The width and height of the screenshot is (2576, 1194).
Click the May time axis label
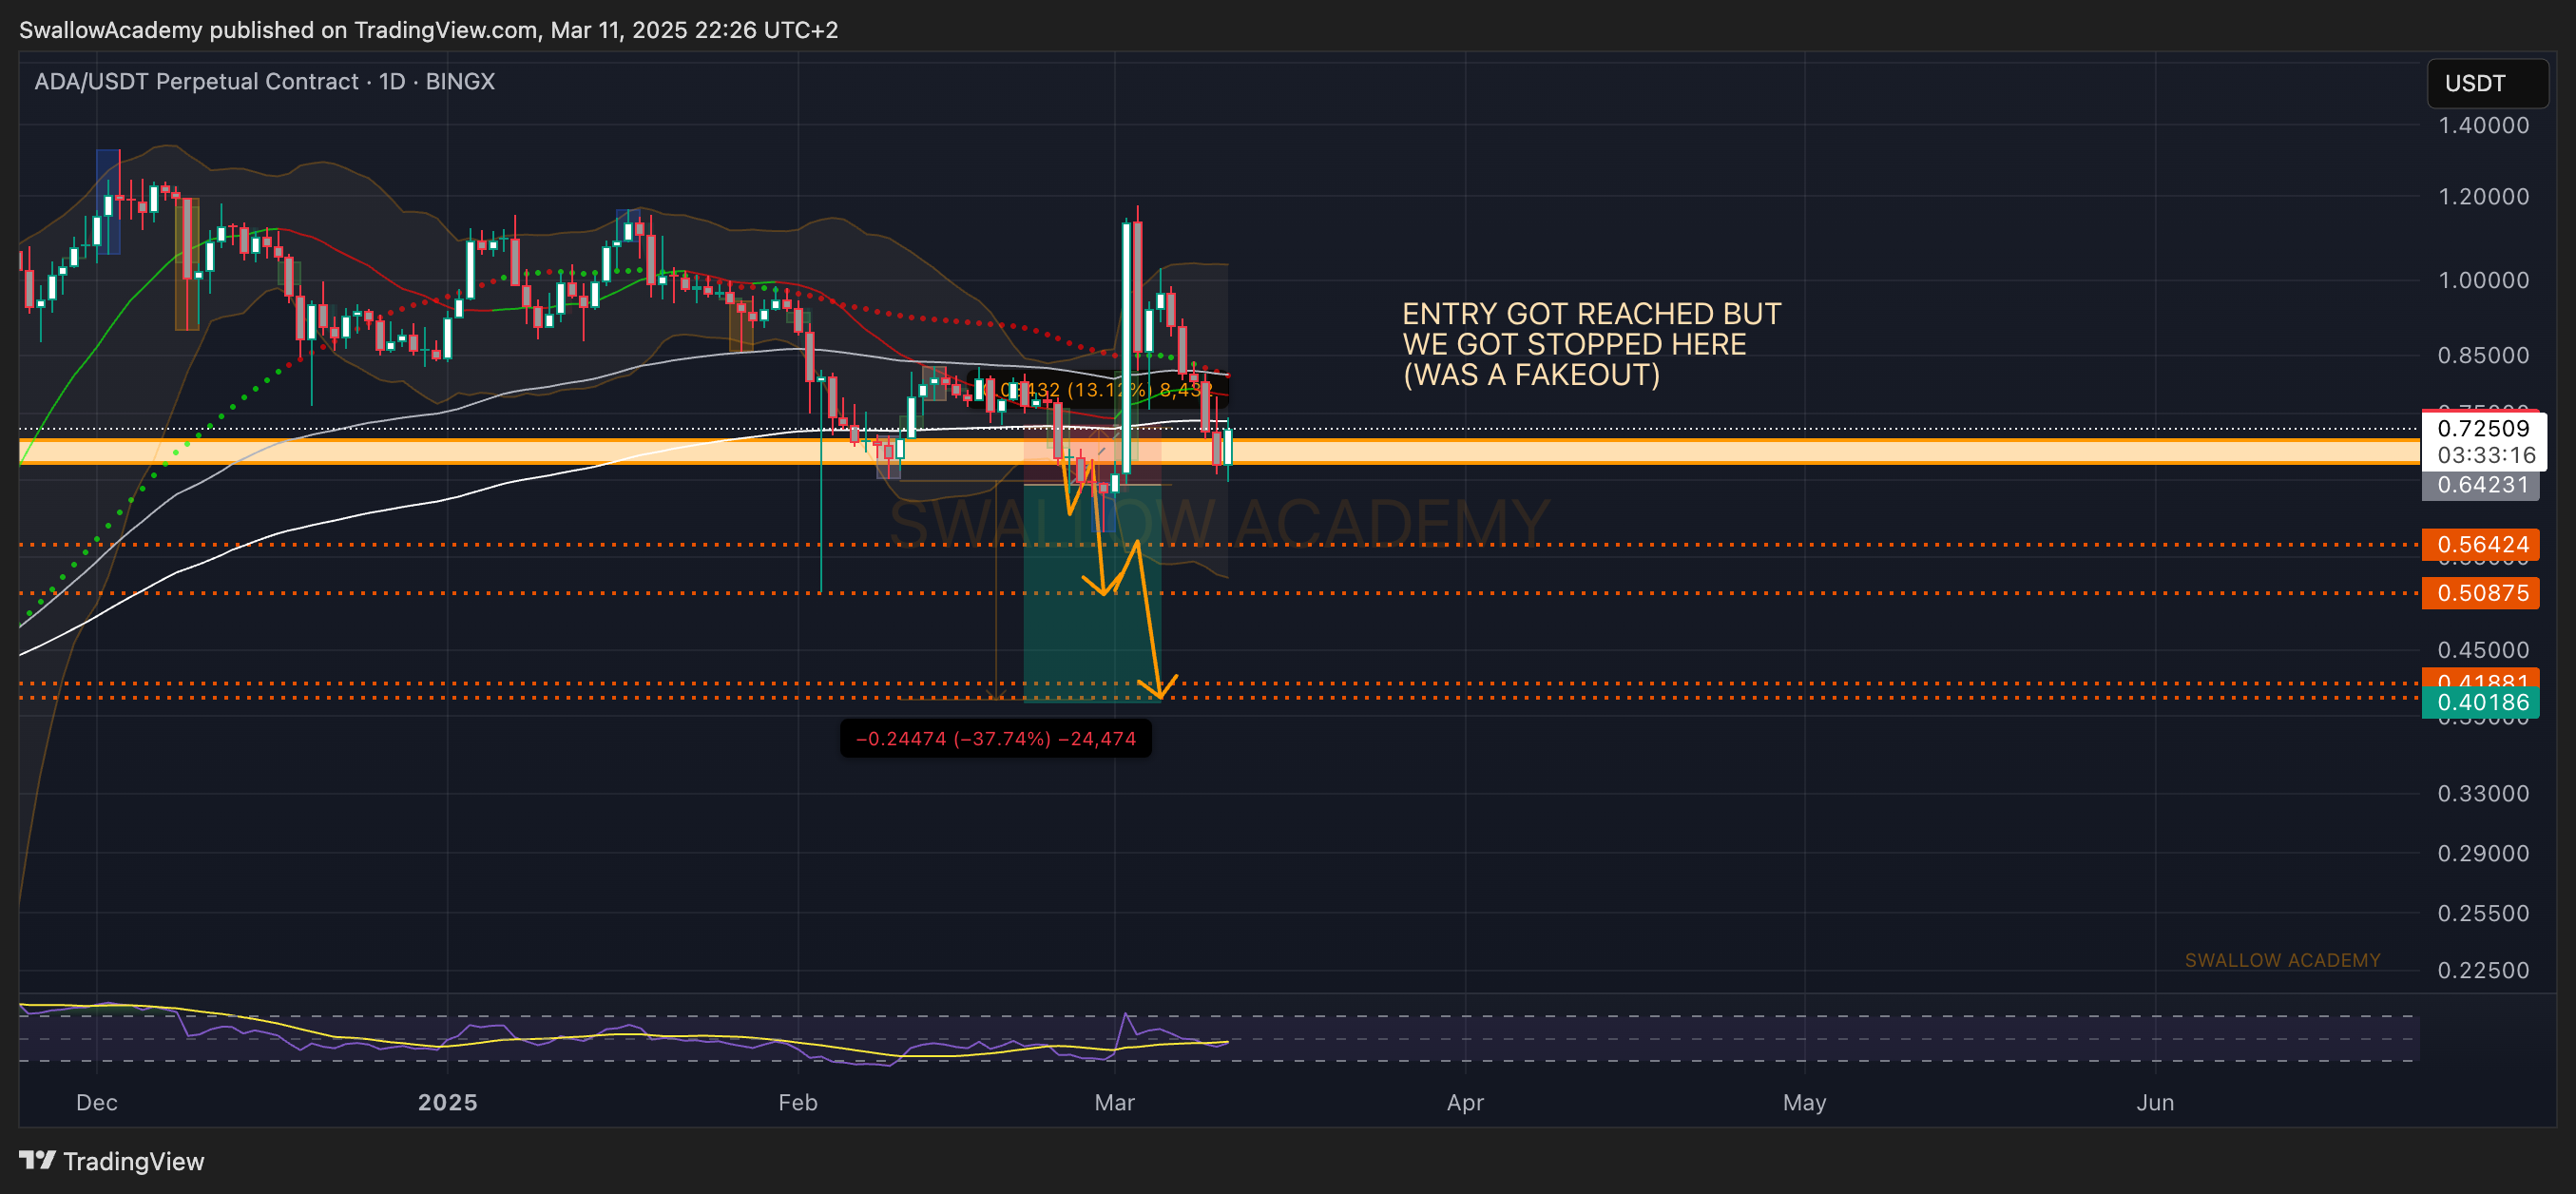1805,1102
